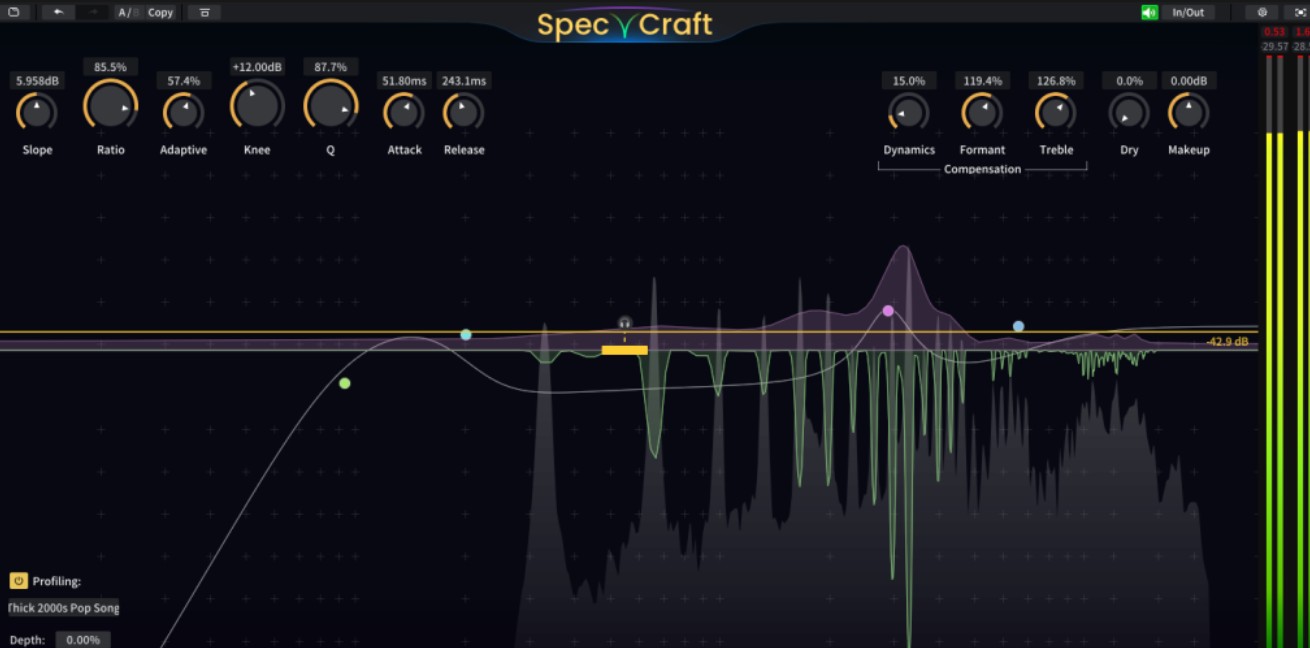Screen dimensions: 1310x648
Task: Click the Depth: label
Action: click(28, 640)
